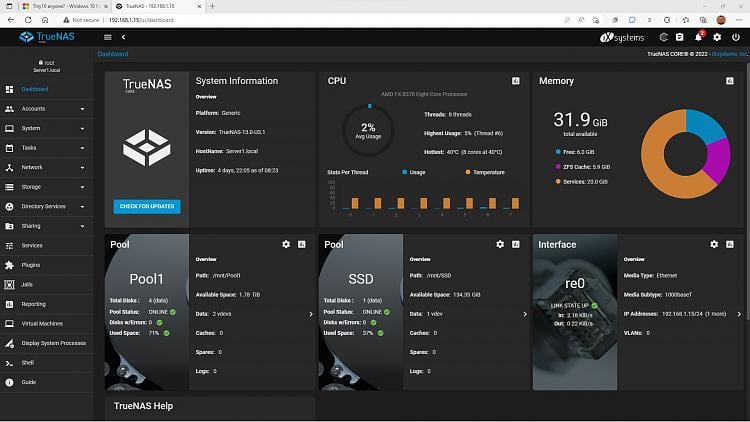Open task manager clipboard icon
Viewport: 750px width, 422px height.
(x=680, y=37)
